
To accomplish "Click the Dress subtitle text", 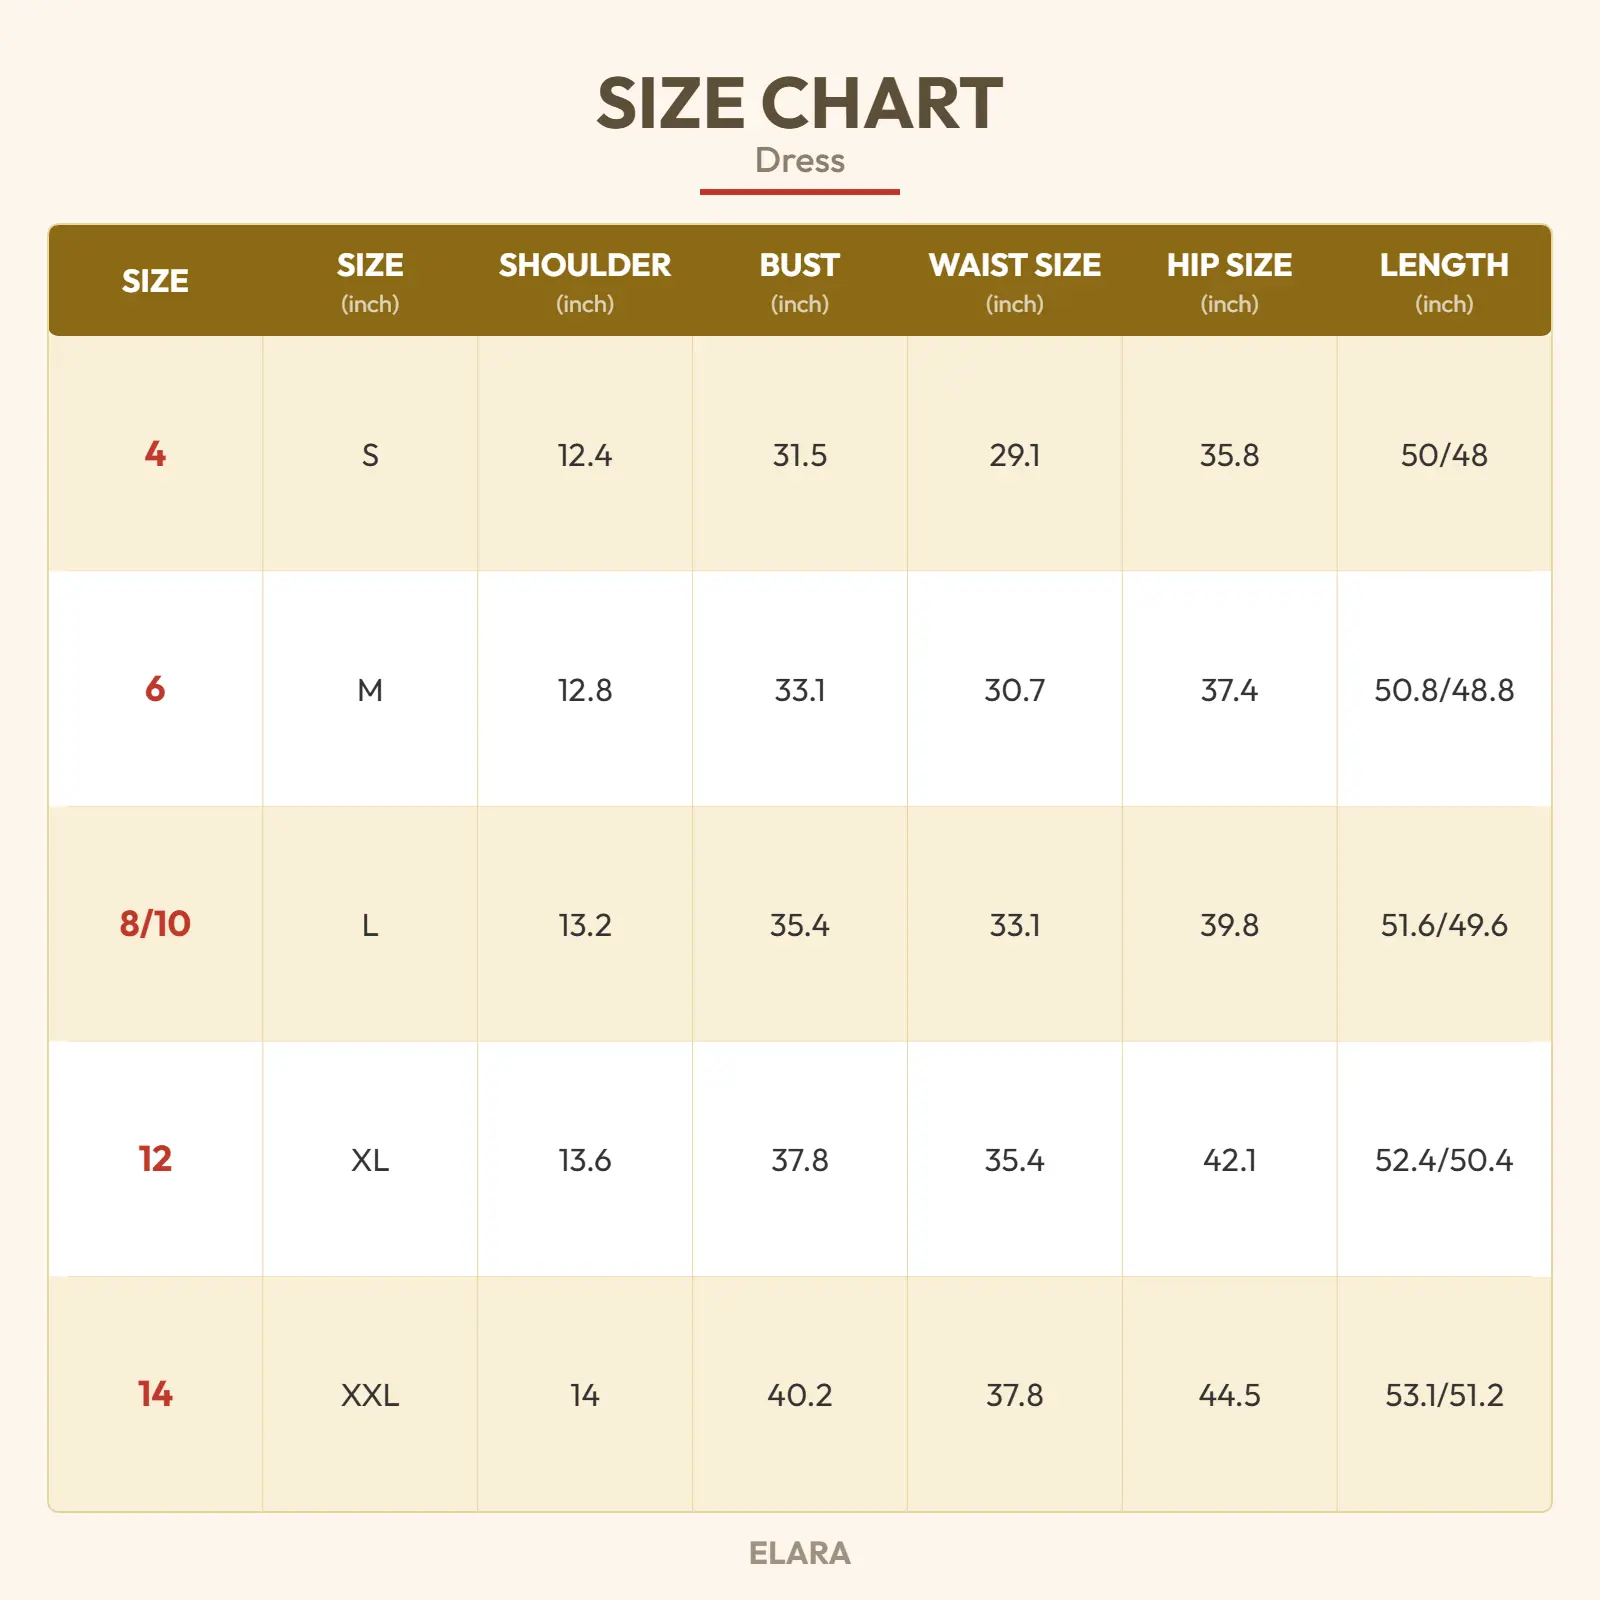I will coord(799,161).
